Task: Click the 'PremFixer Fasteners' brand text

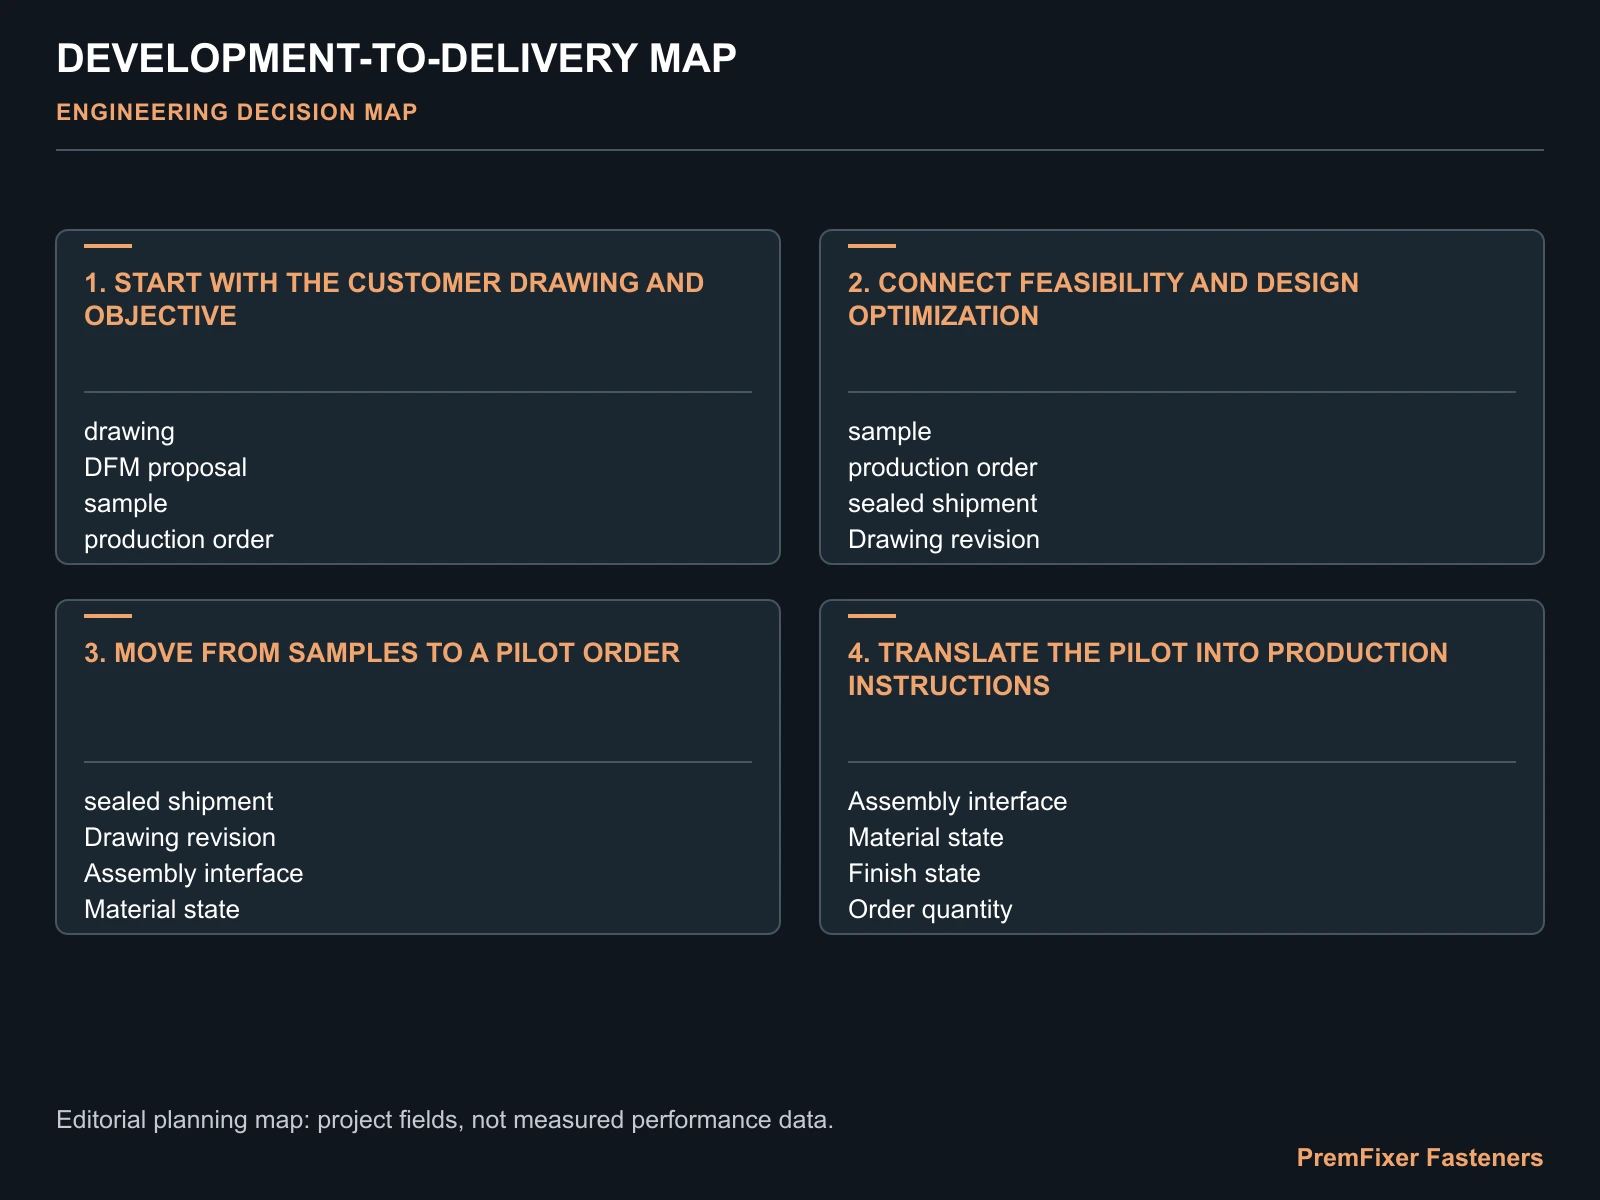Action: 1420,1158
